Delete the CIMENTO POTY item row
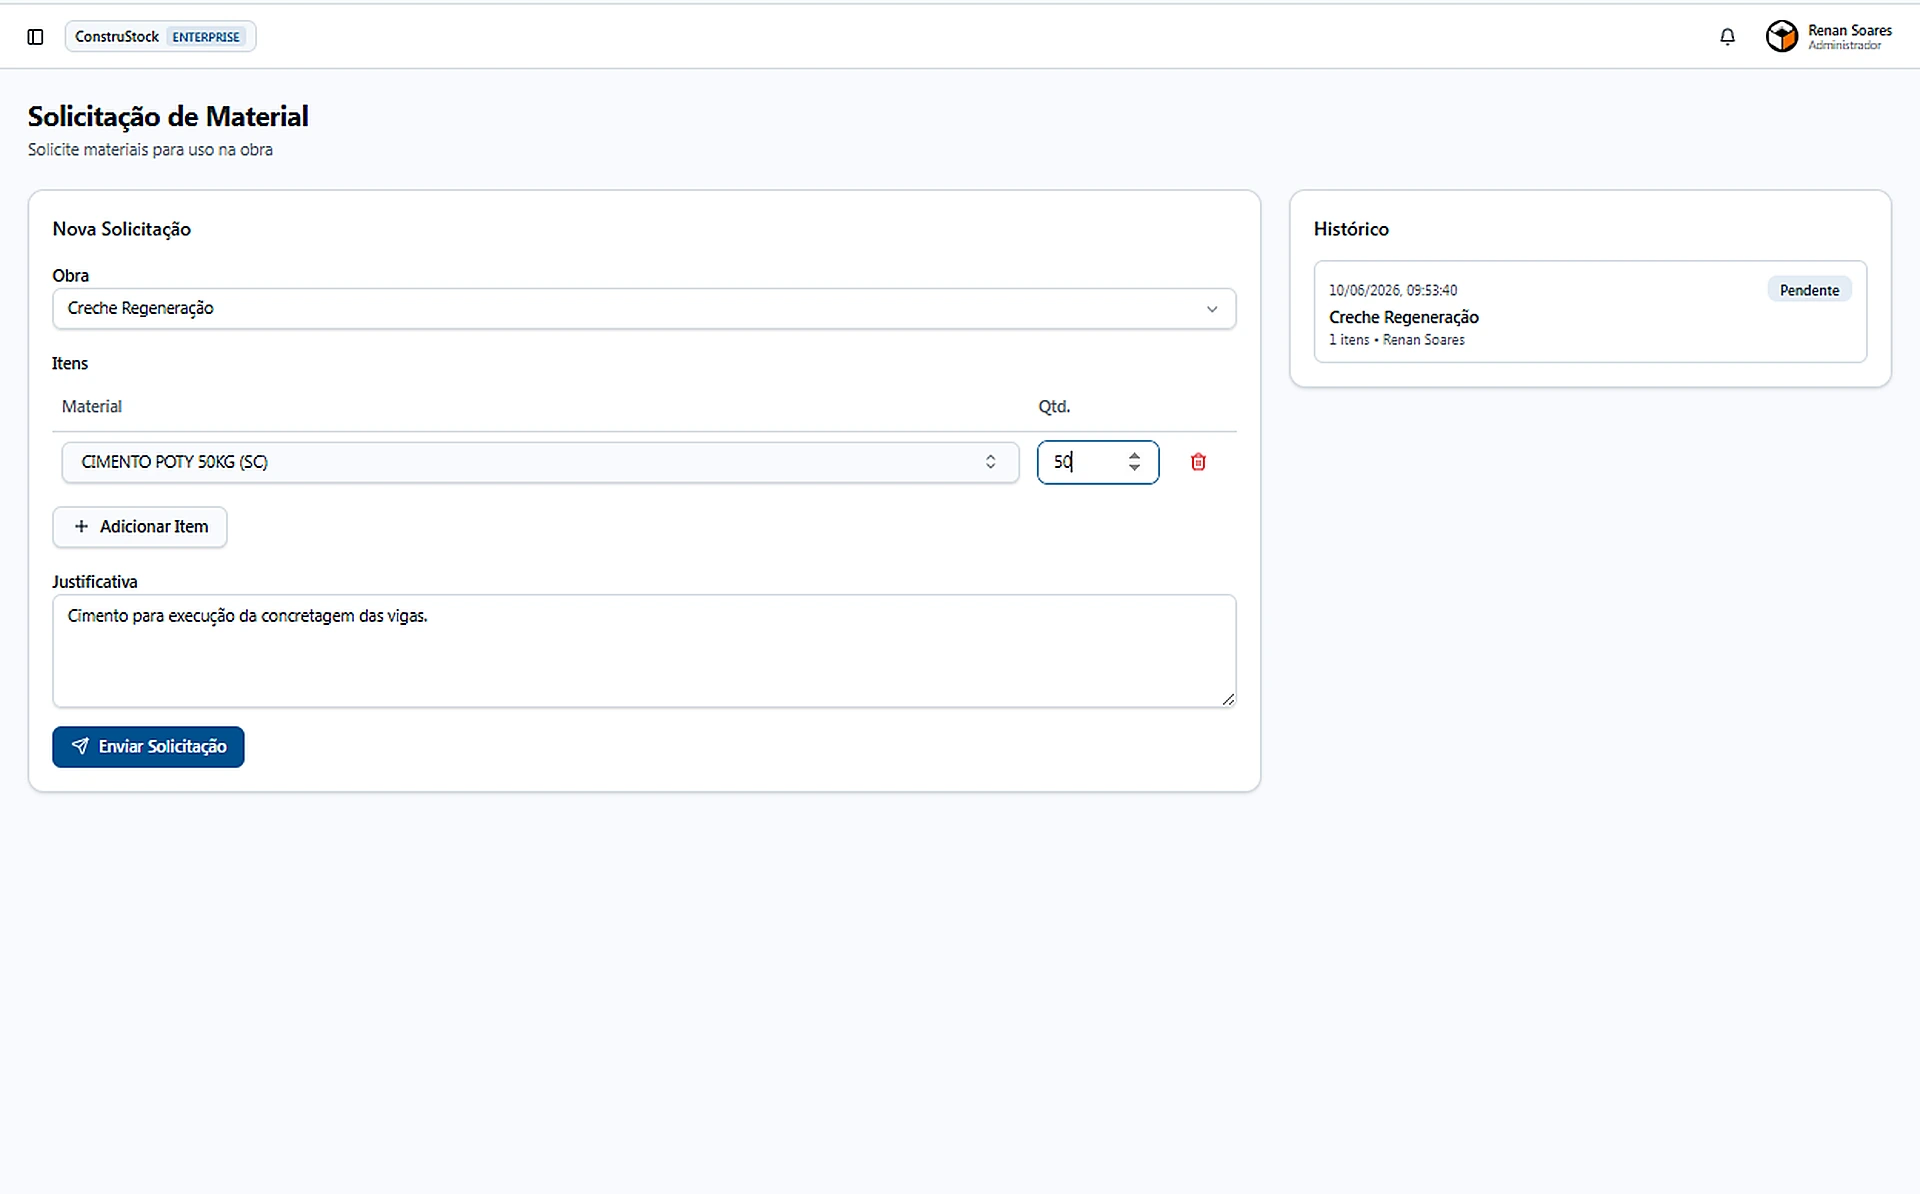1920x1194 pixels. point(1198,462)
